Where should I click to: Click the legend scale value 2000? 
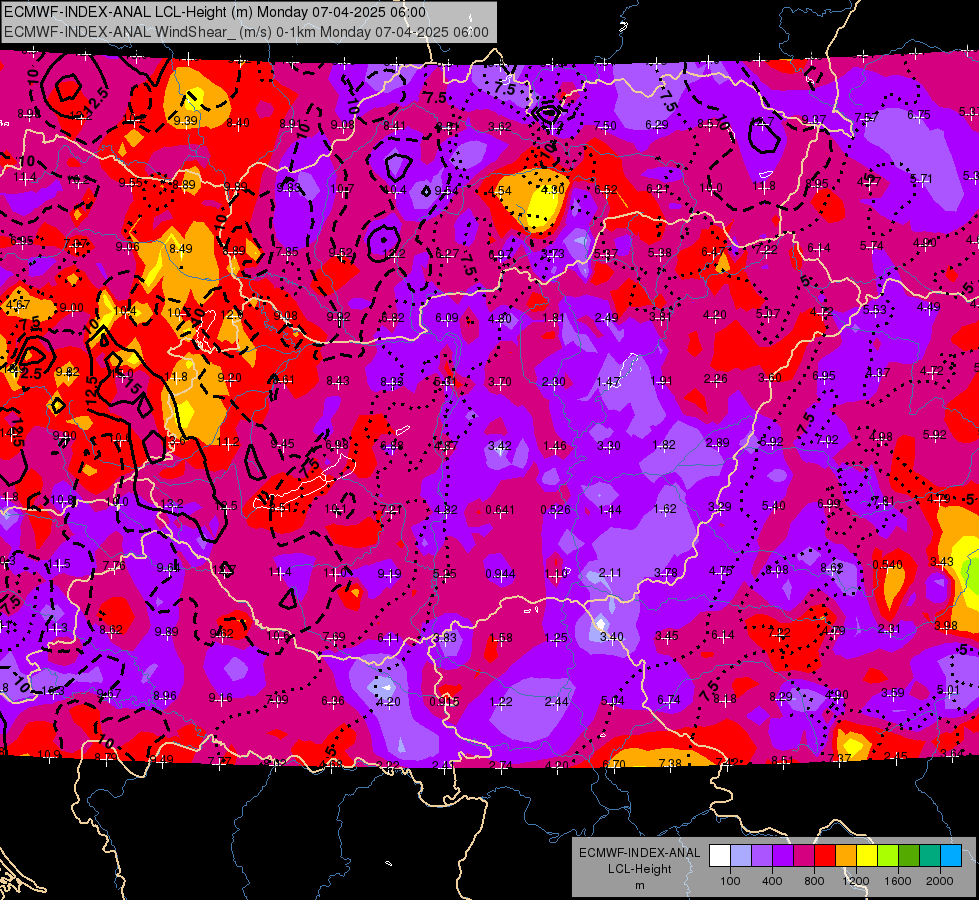[x=940, y=881]
